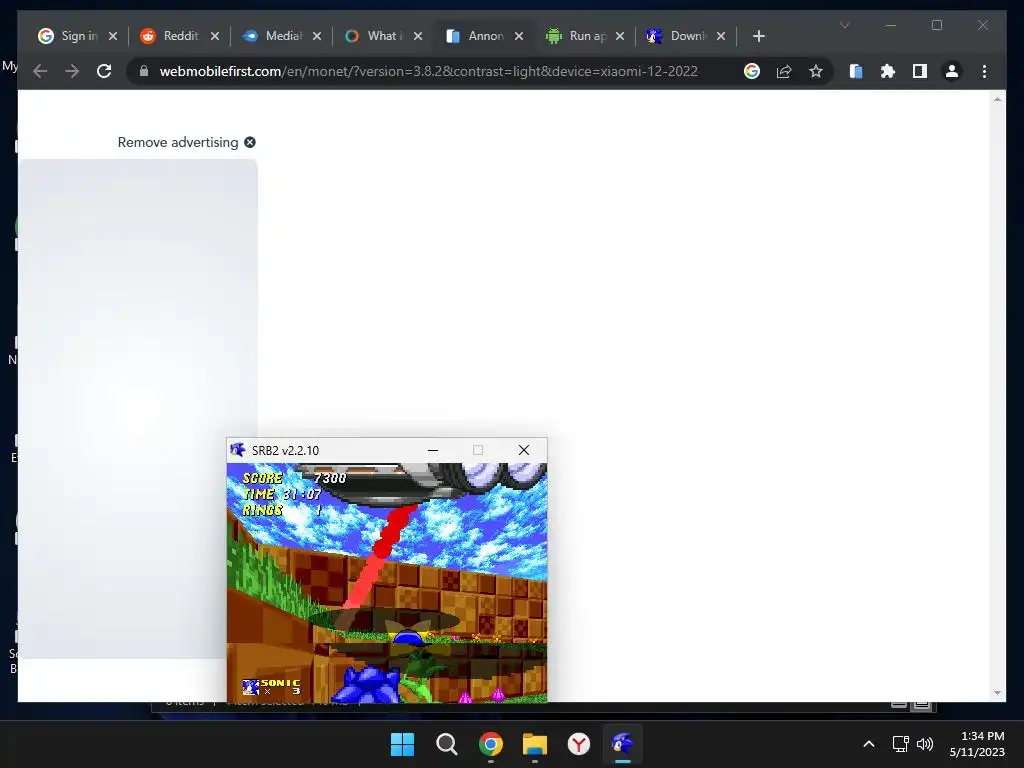The height and width of the screenshot is (768, 1024).
Task: Click the Chrome taskbar icon
Action: [490, 744]
